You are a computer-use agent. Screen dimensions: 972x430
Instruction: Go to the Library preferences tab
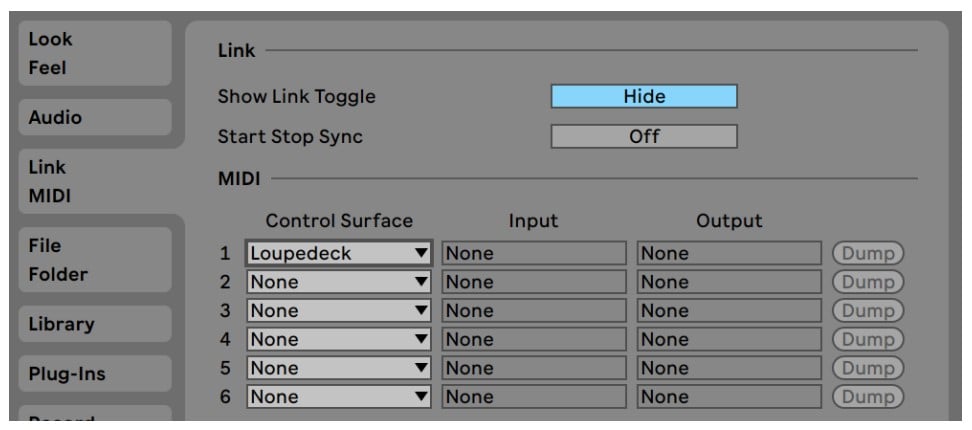(94, 324)
